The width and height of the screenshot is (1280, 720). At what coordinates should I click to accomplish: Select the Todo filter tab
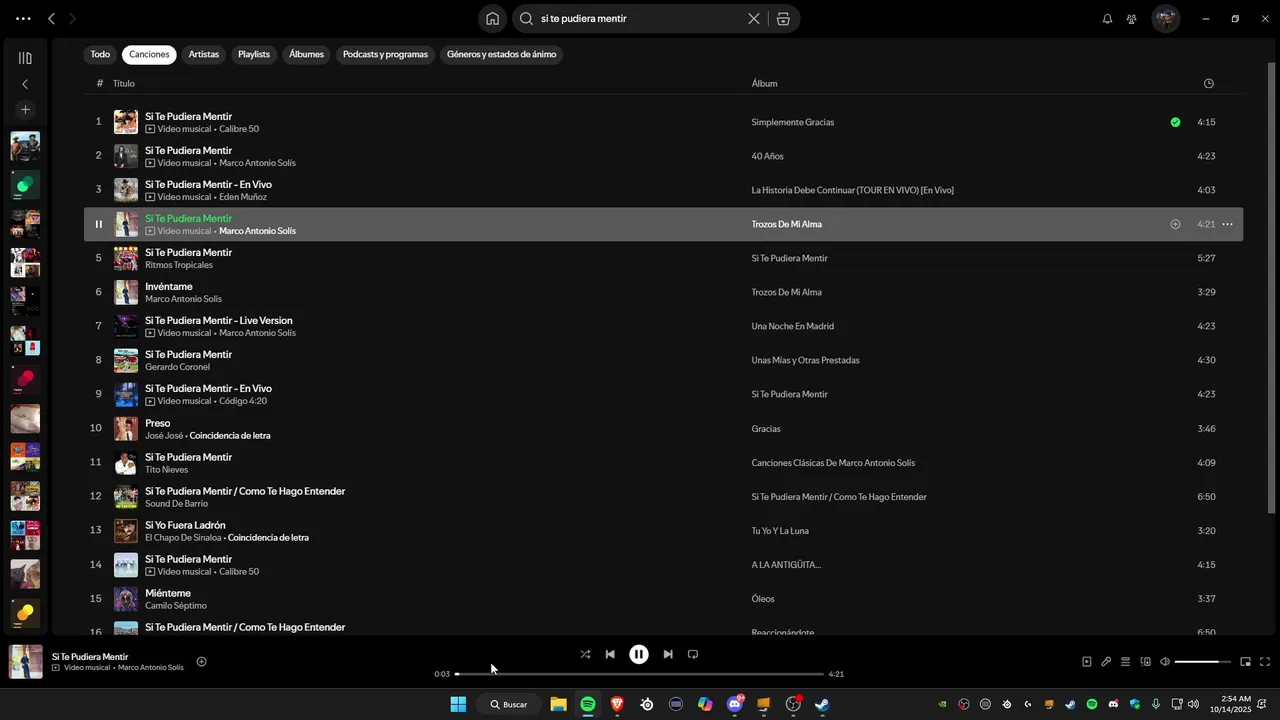point(100,54)
